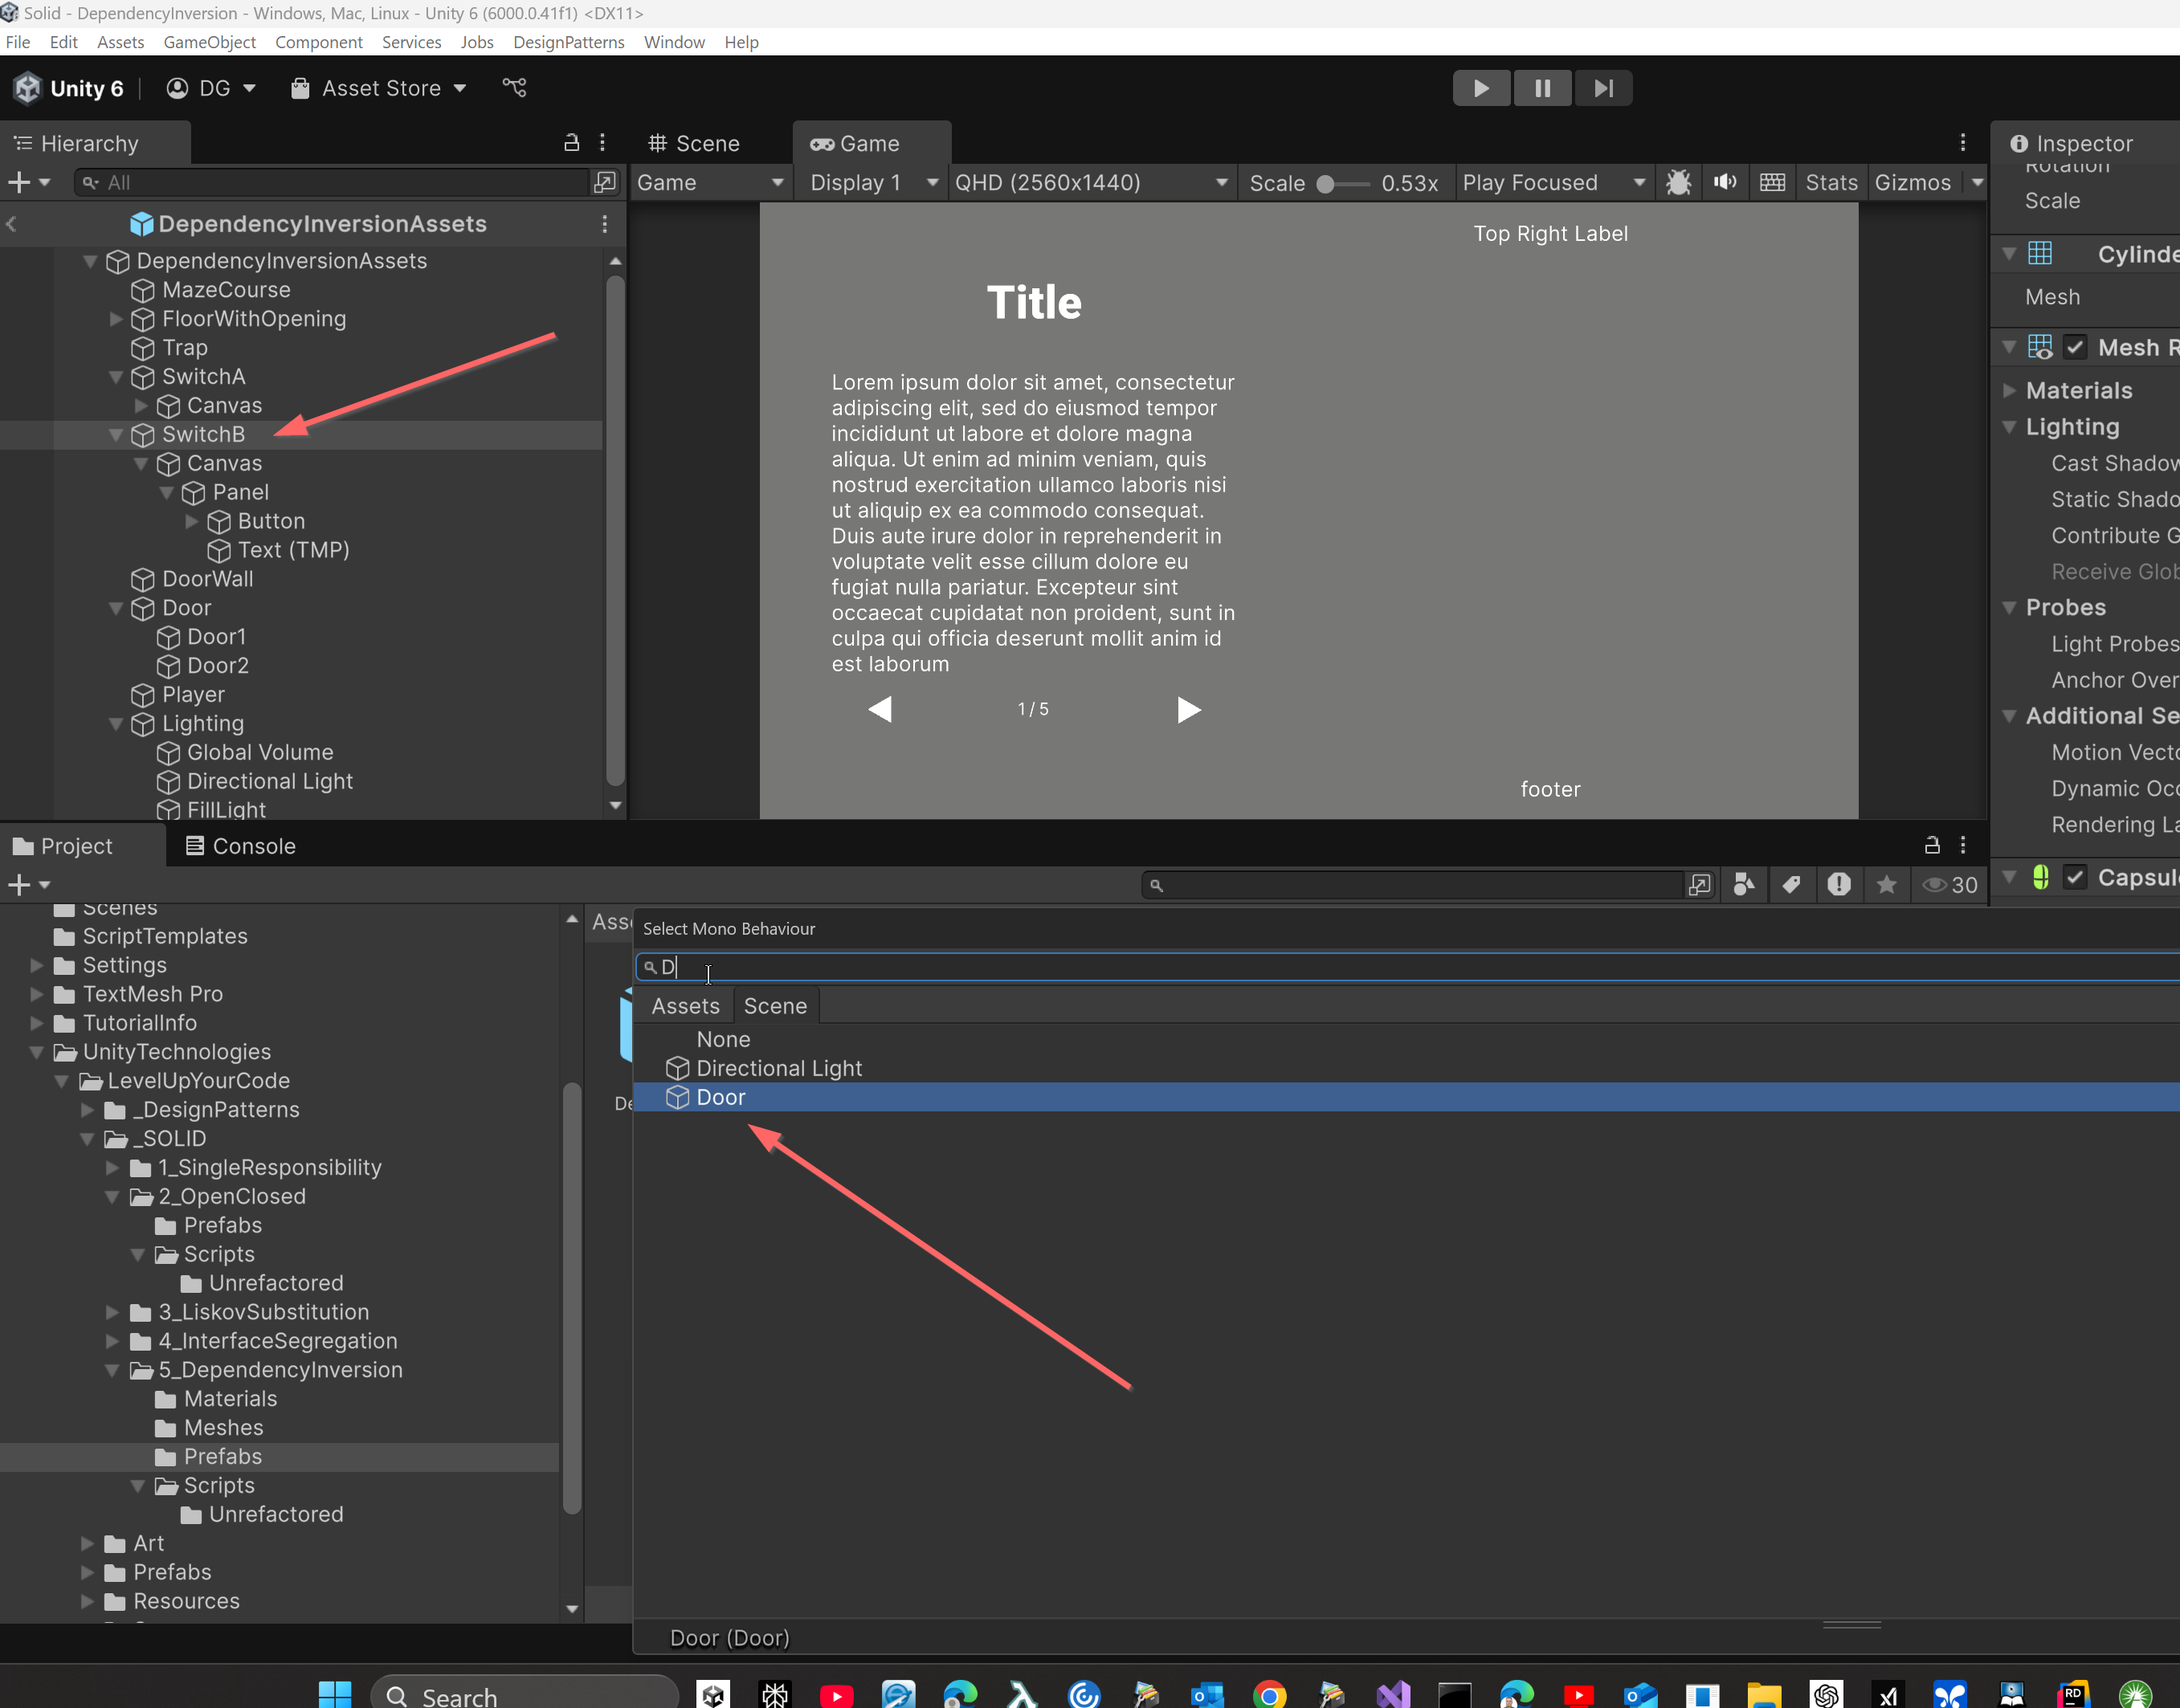Uncheck the Mesh Renderer enabled checkbox

[2075, 347]
